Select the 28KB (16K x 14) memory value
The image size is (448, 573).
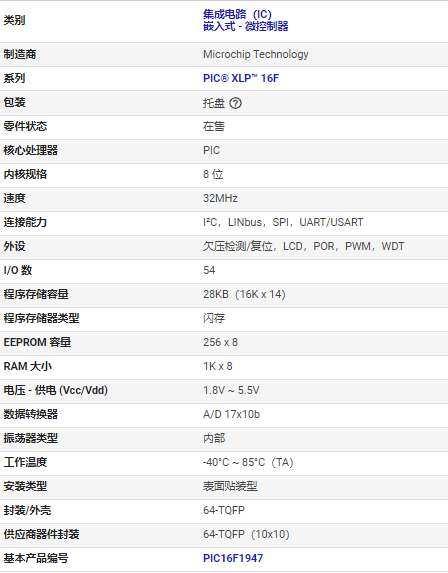(244, 294)
